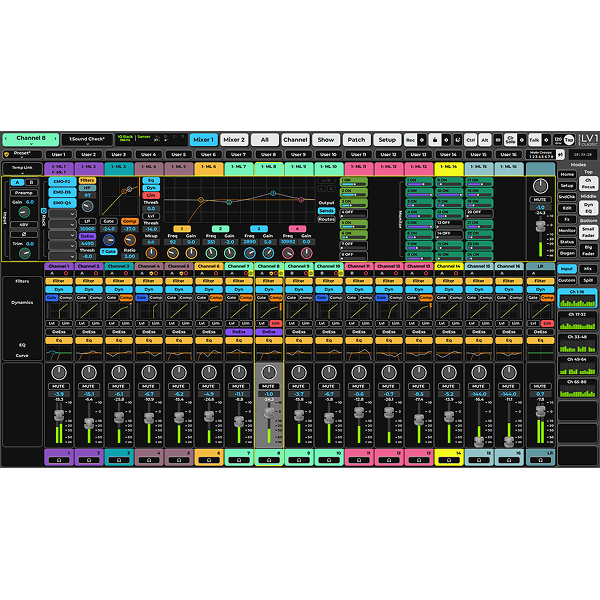This screenshot has height=600, width=600.
Task: Open the Patch tab
Action: tap(356, 140)
